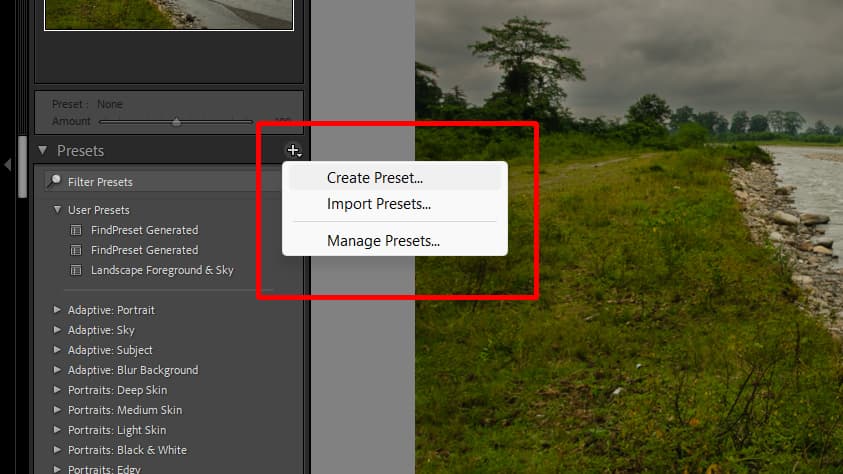
Task: Expand the Portraits: Medium Skin group
Action: tap(57, 410)
